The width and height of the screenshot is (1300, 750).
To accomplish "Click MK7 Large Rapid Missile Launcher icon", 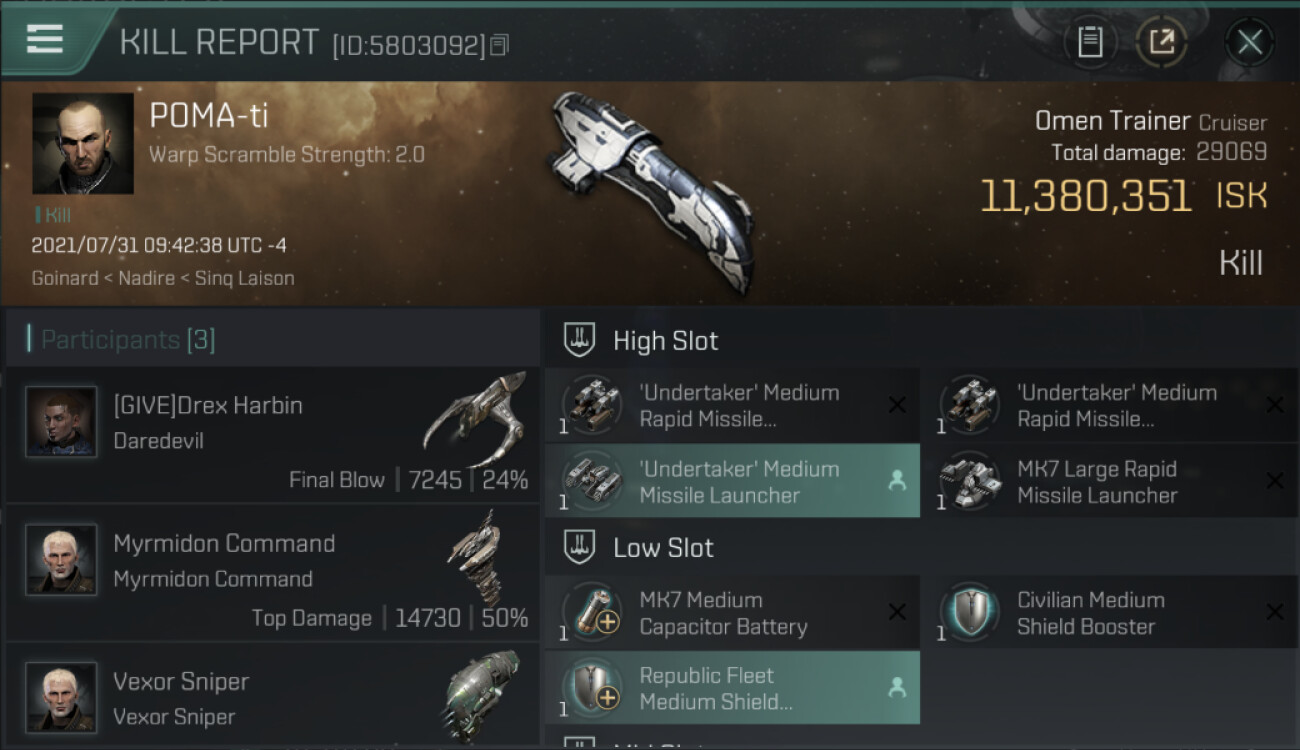I will (x=967, y=482).
